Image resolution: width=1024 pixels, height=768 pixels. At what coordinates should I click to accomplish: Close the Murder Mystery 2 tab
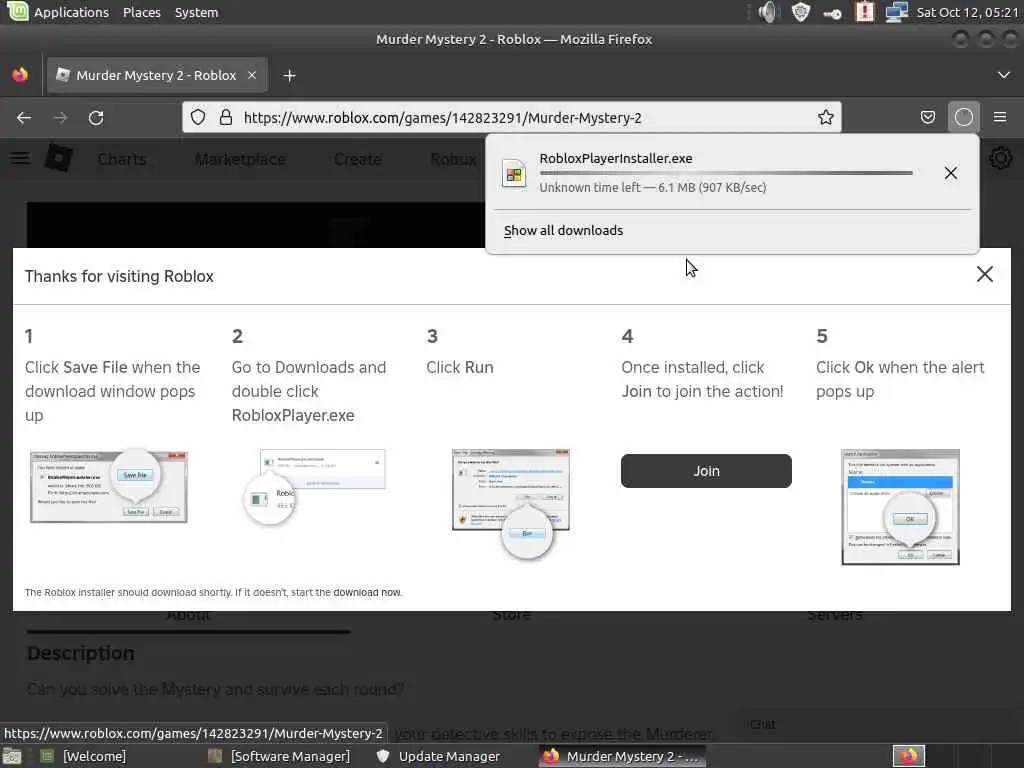click(252, 75)
